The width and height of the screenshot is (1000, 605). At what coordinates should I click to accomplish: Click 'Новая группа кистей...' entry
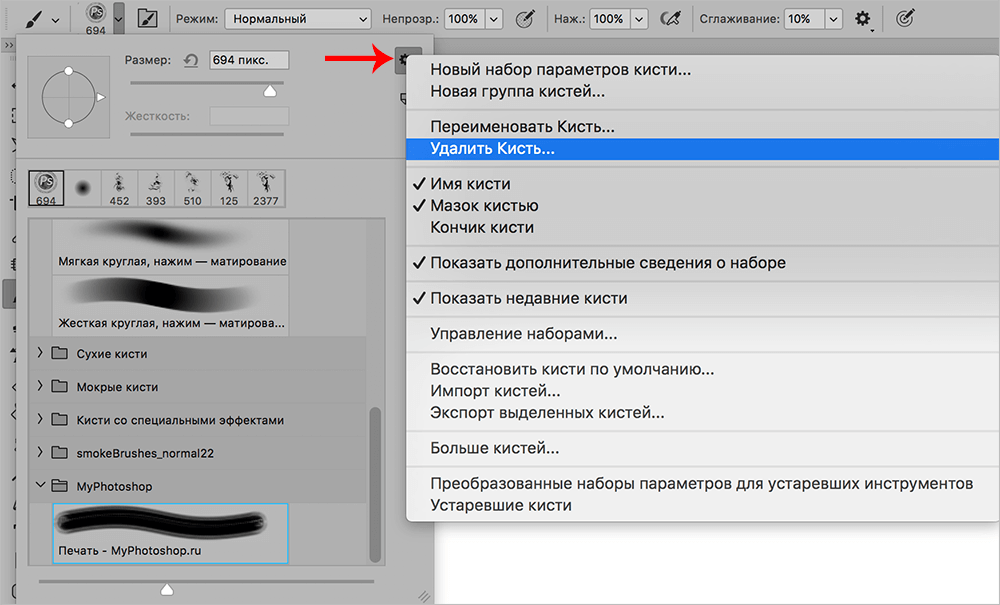(517, 91)
